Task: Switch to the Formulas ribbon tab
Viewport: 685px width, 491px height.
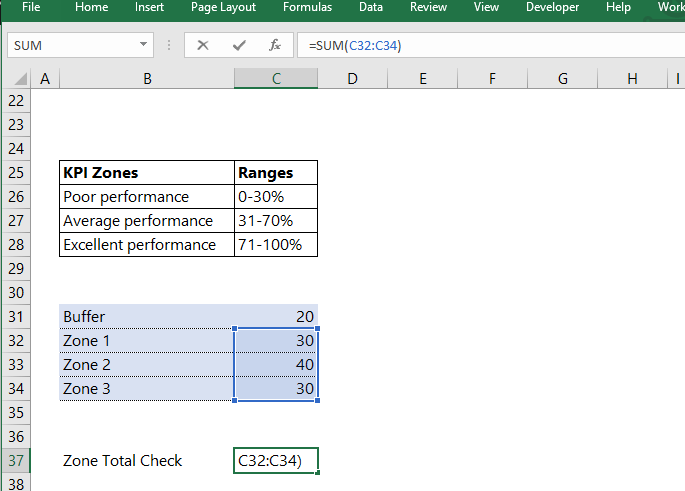Action: (x=307, y=7)
